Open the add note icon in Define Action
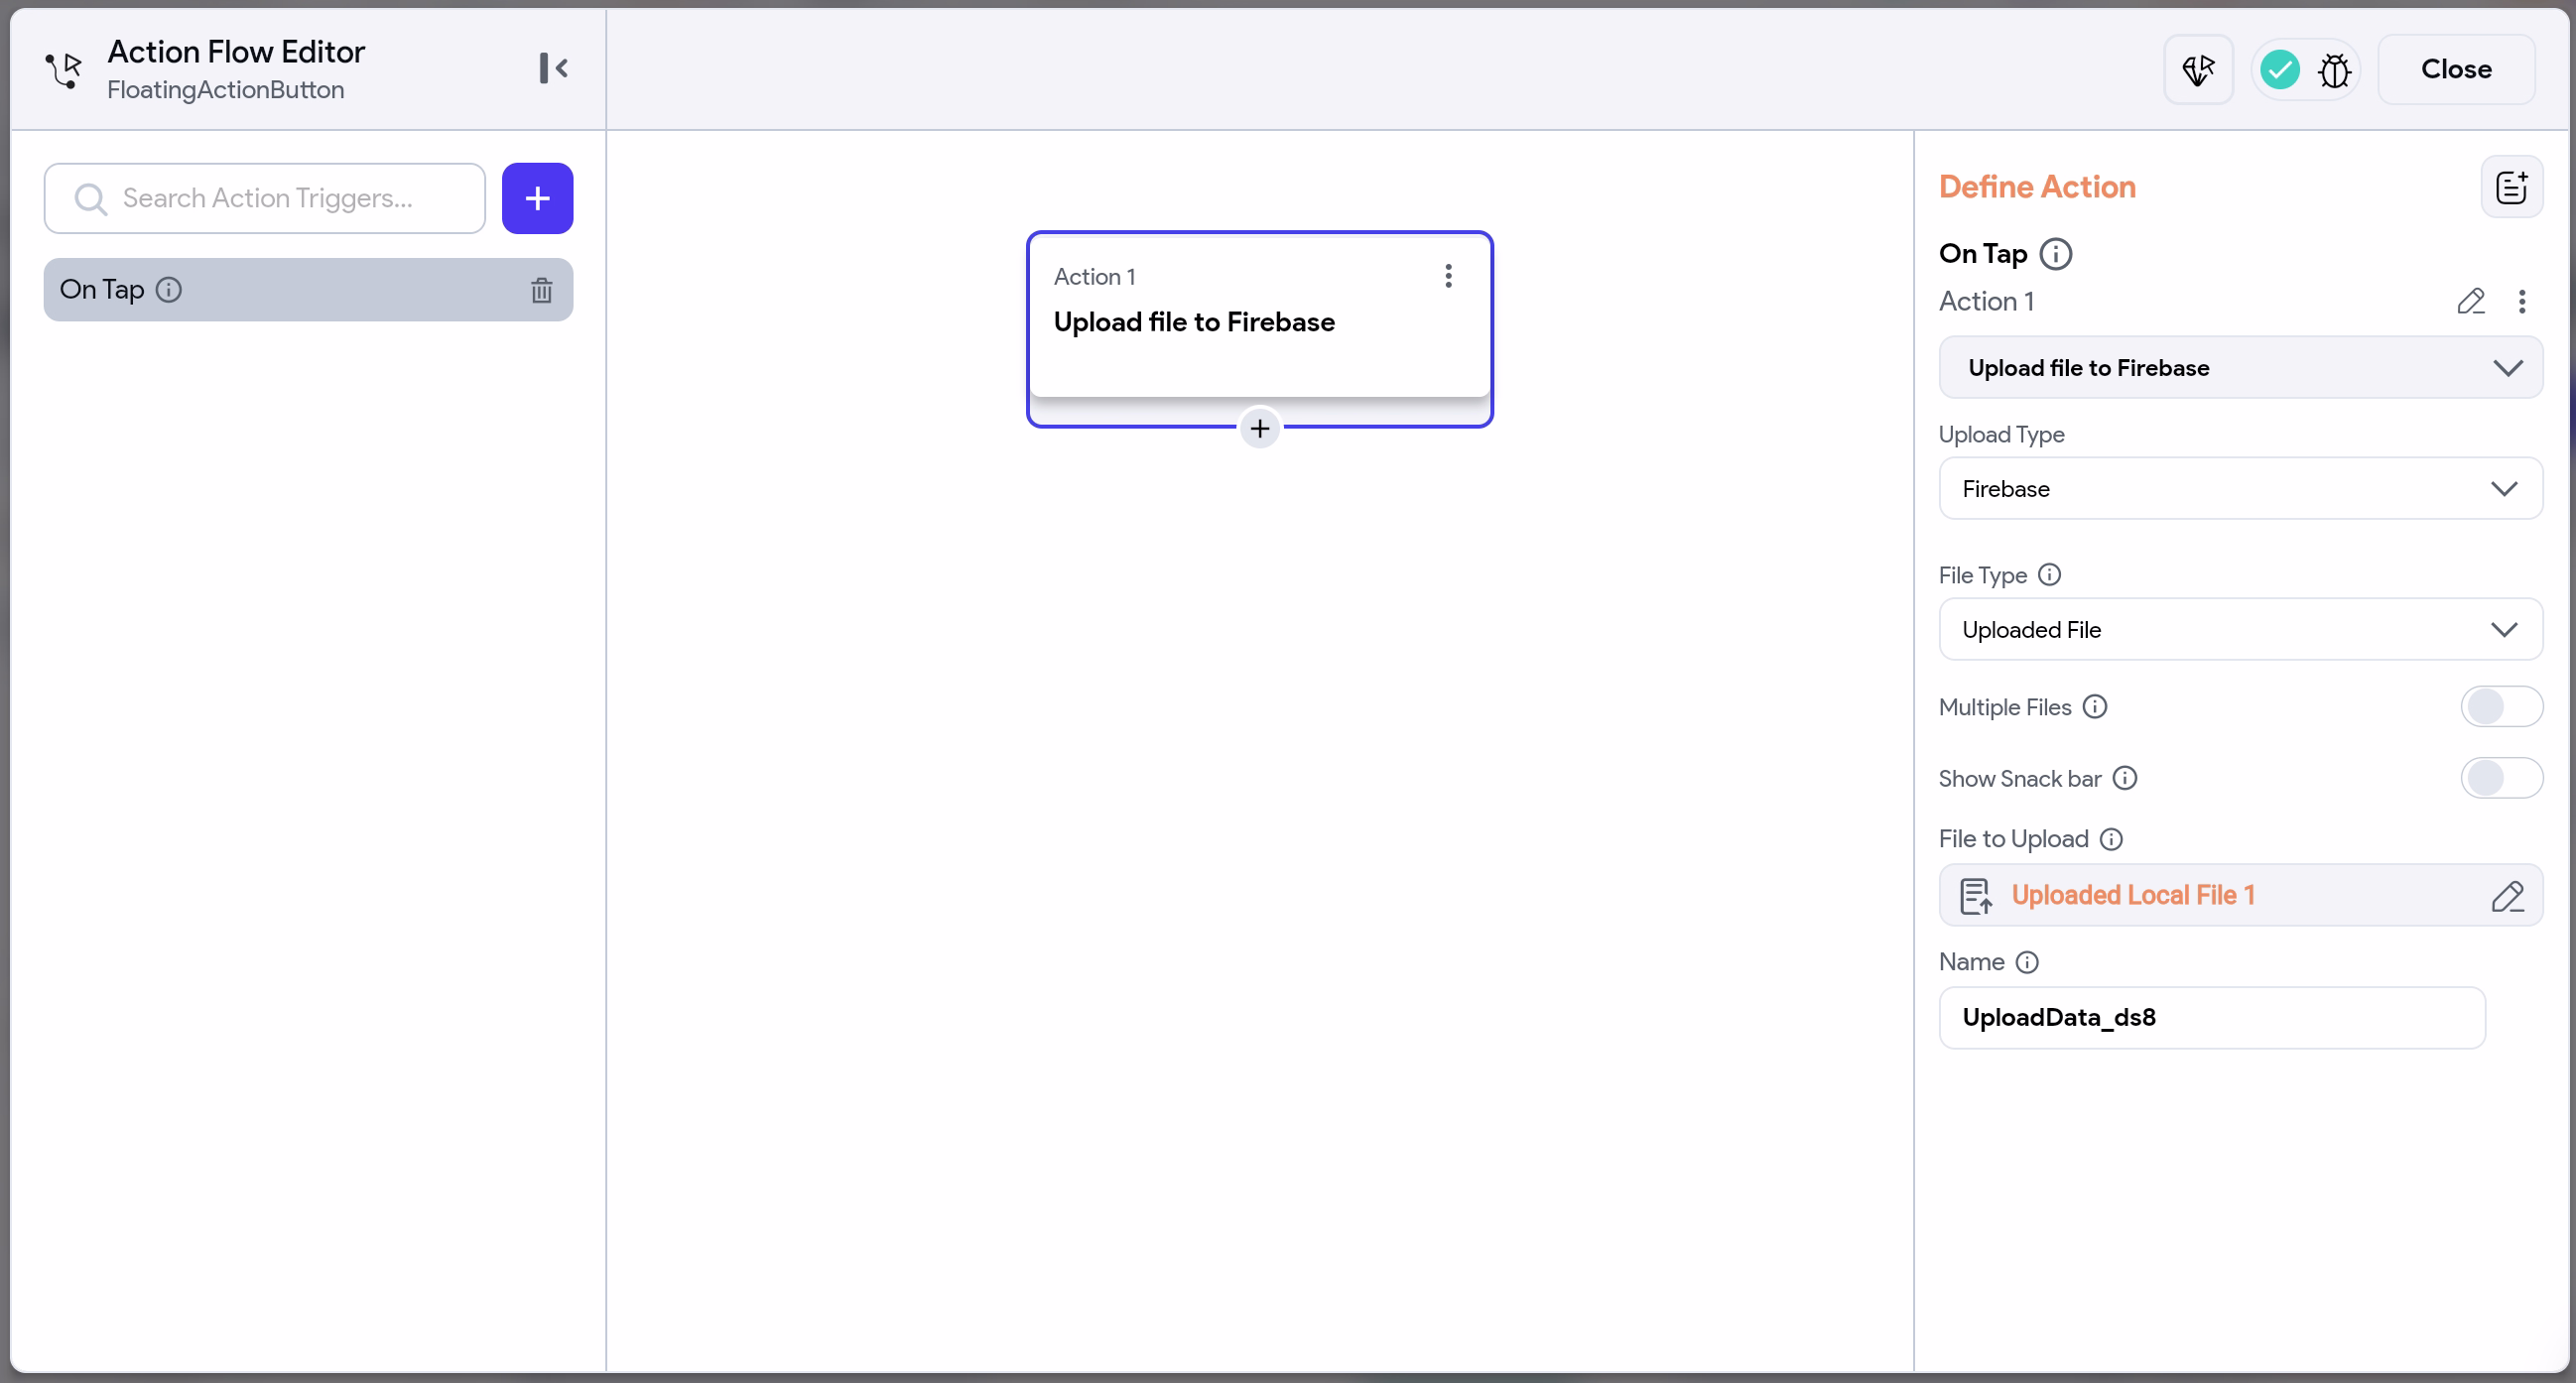 coord(2512,187)
